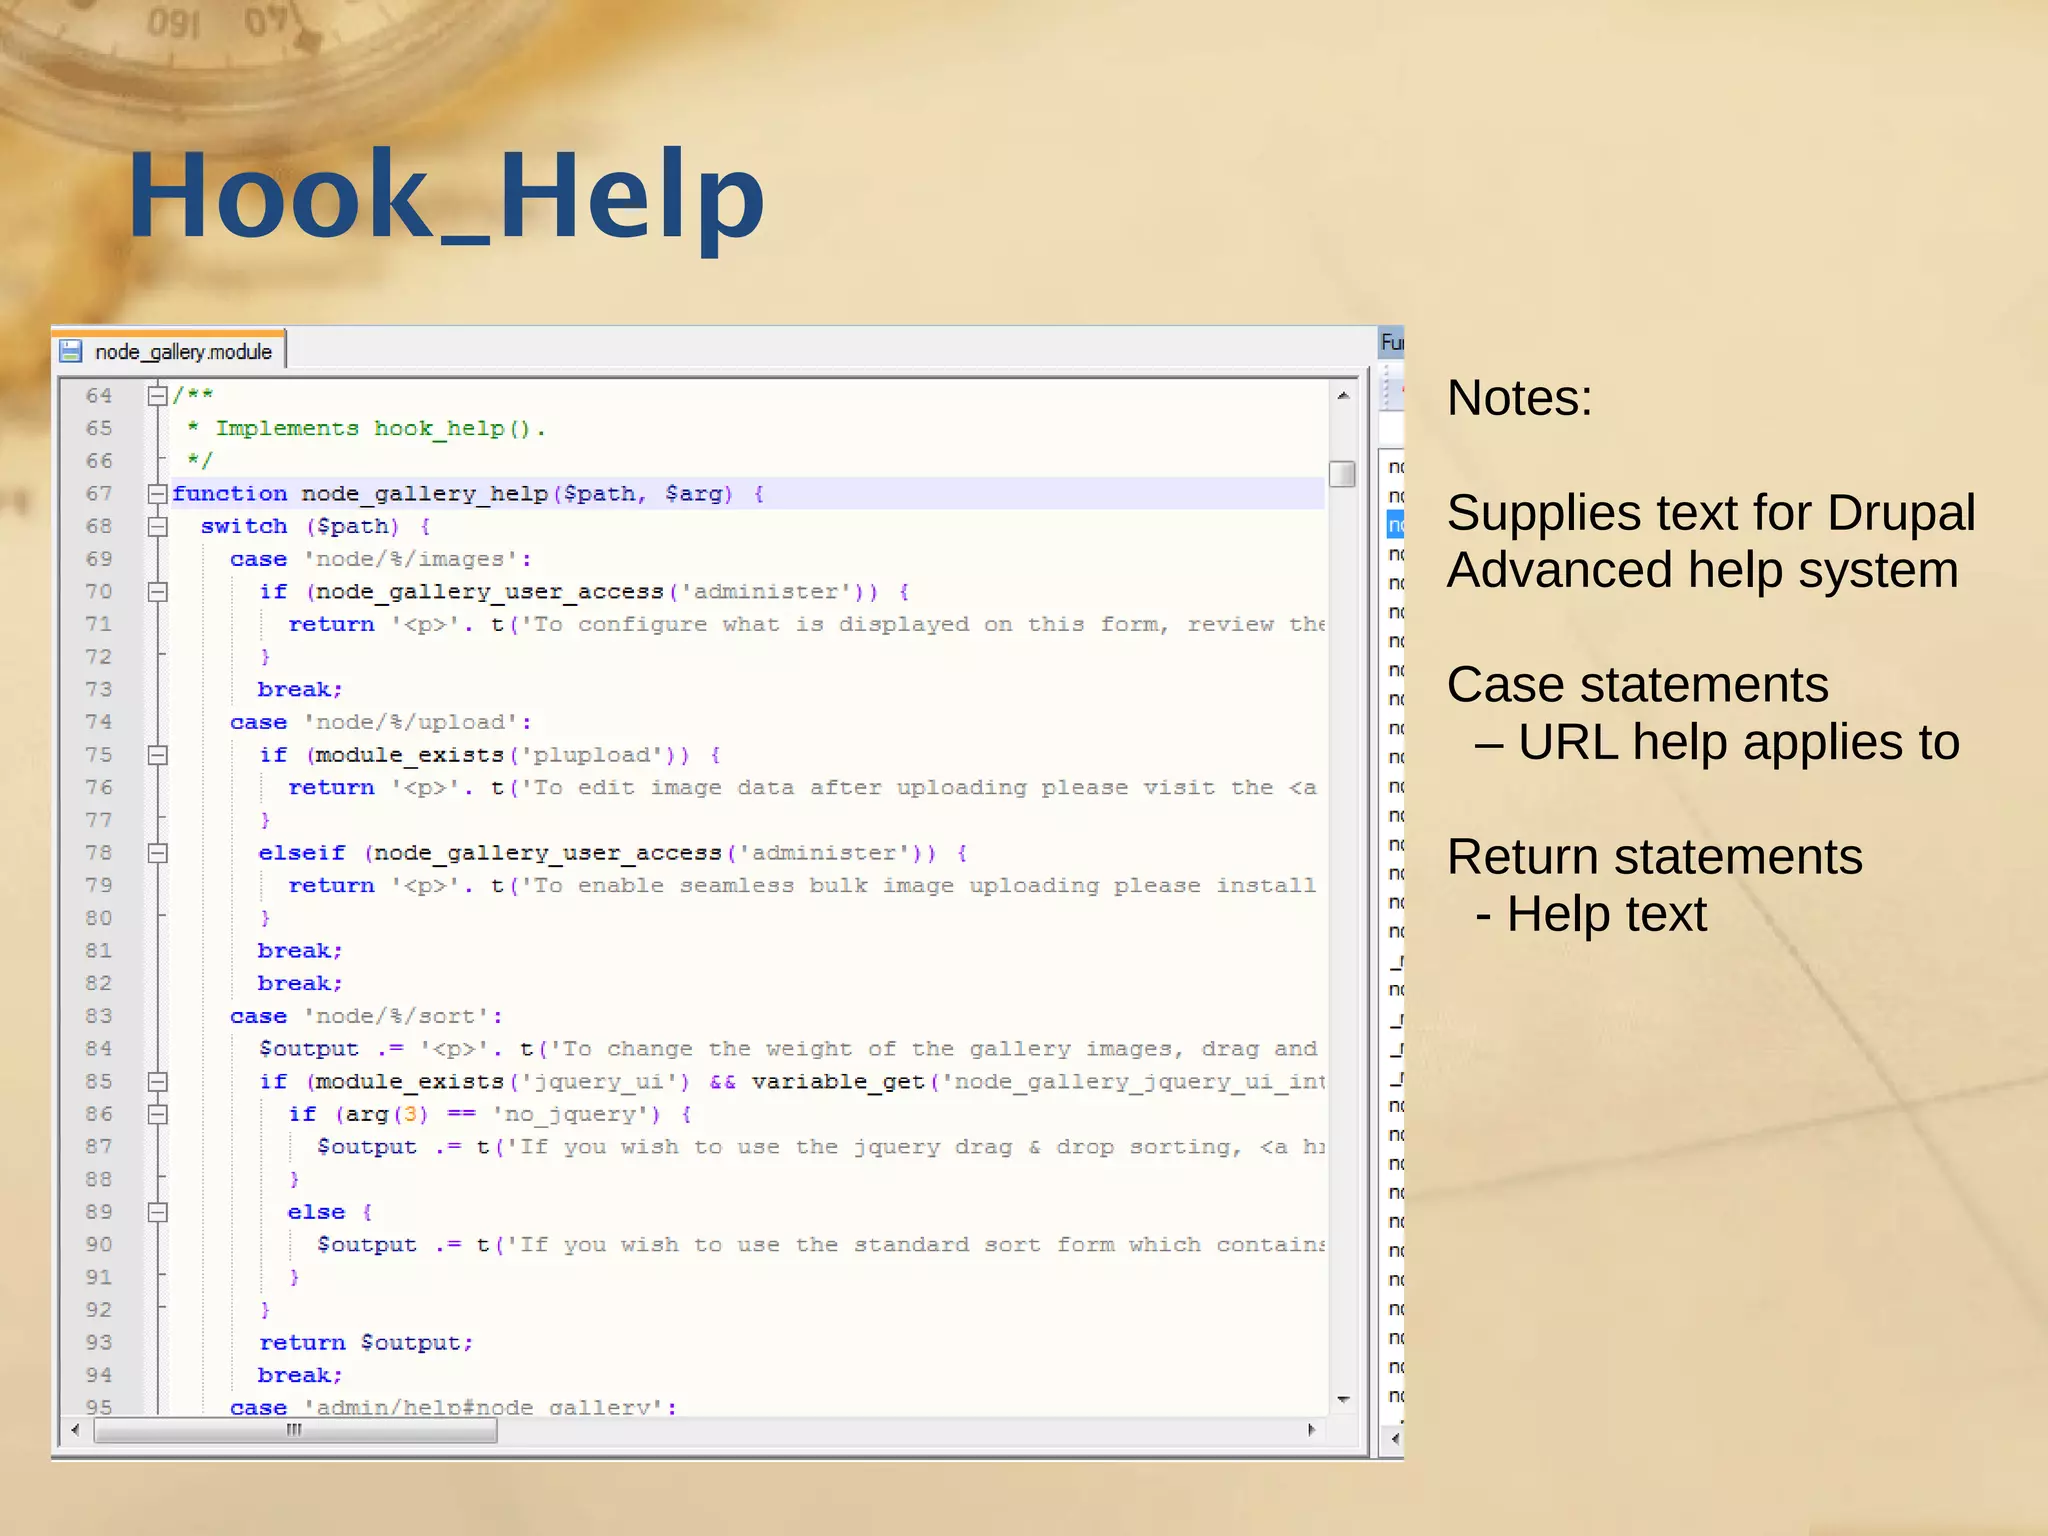This screenshot has width=2048, height=1536.
Task: Click the save icon on node_gallery.module tab
Action: (x=71, y=351)
